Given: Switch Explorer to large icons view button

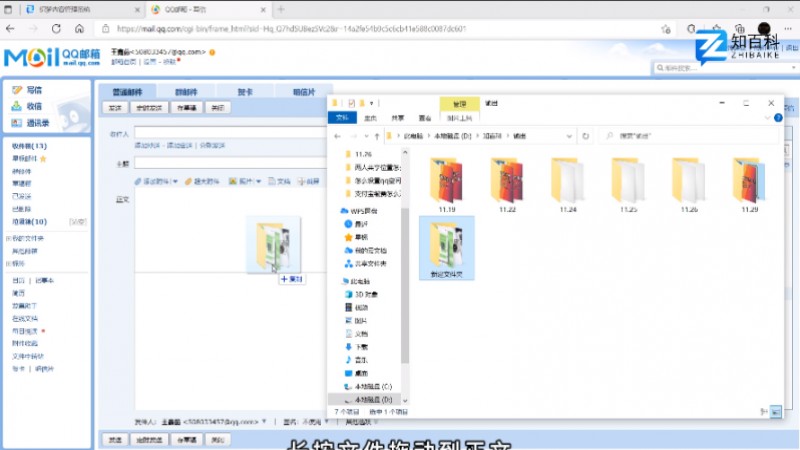Looking at the screenshot, I should tap(776, 412).
